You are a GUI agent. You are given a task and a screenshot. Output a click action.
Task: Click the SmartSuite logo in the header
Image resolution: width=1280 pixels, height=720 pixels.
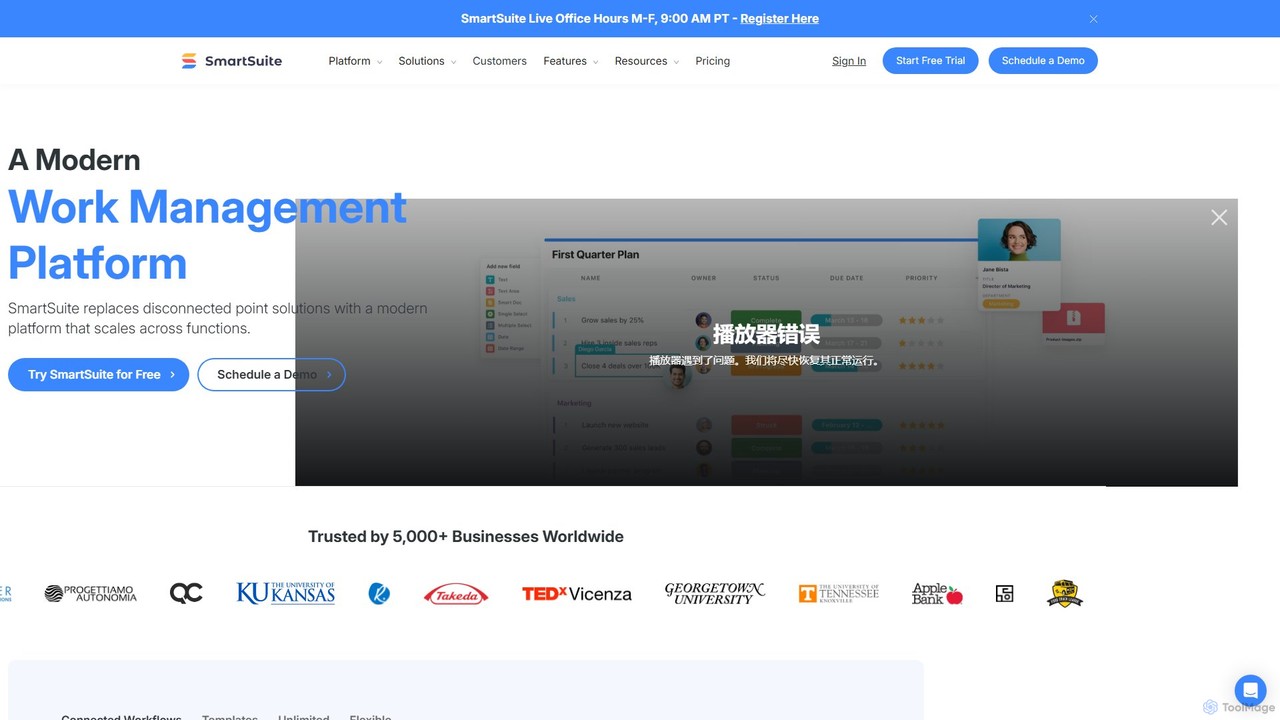231,61
